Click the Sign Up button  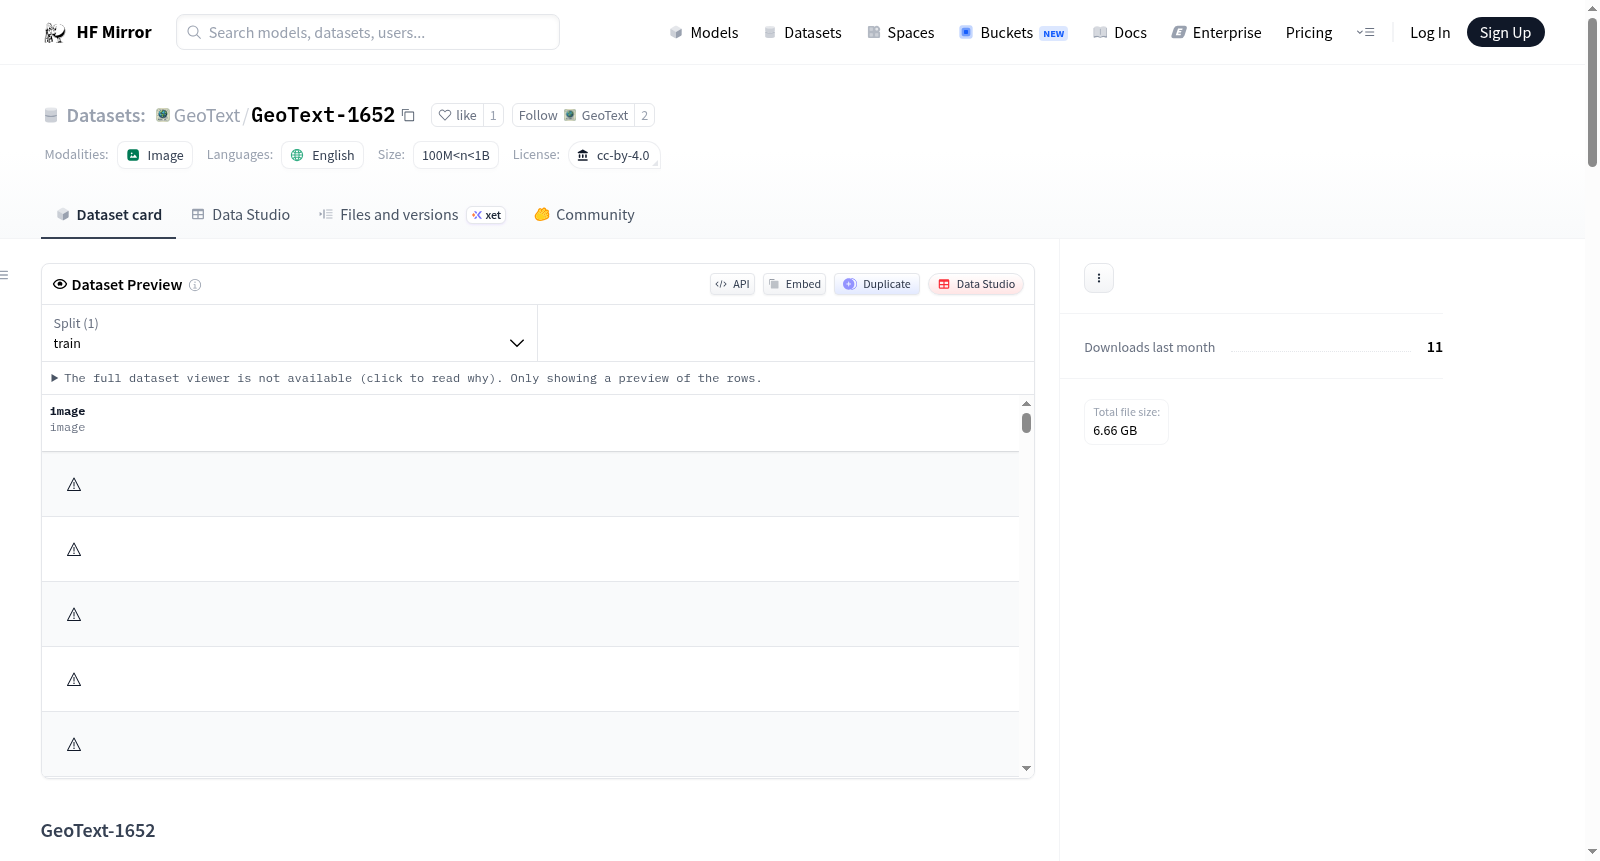point(1505,33)
